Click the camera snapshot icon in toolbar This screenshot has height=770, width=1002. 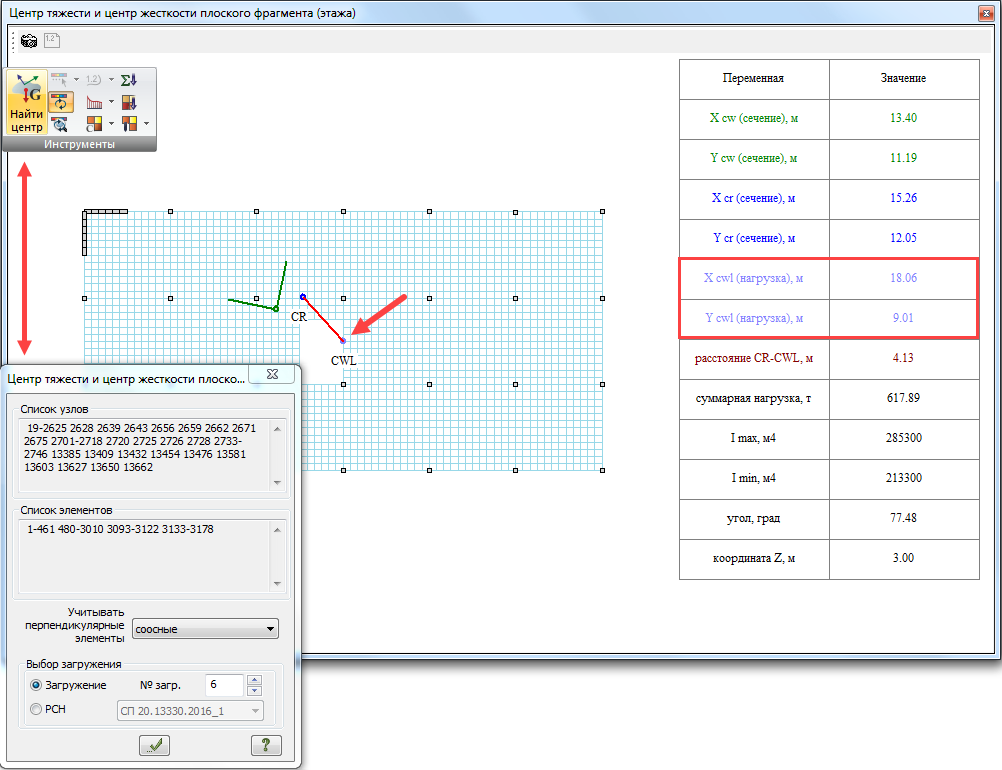click(x=29, y=41)
